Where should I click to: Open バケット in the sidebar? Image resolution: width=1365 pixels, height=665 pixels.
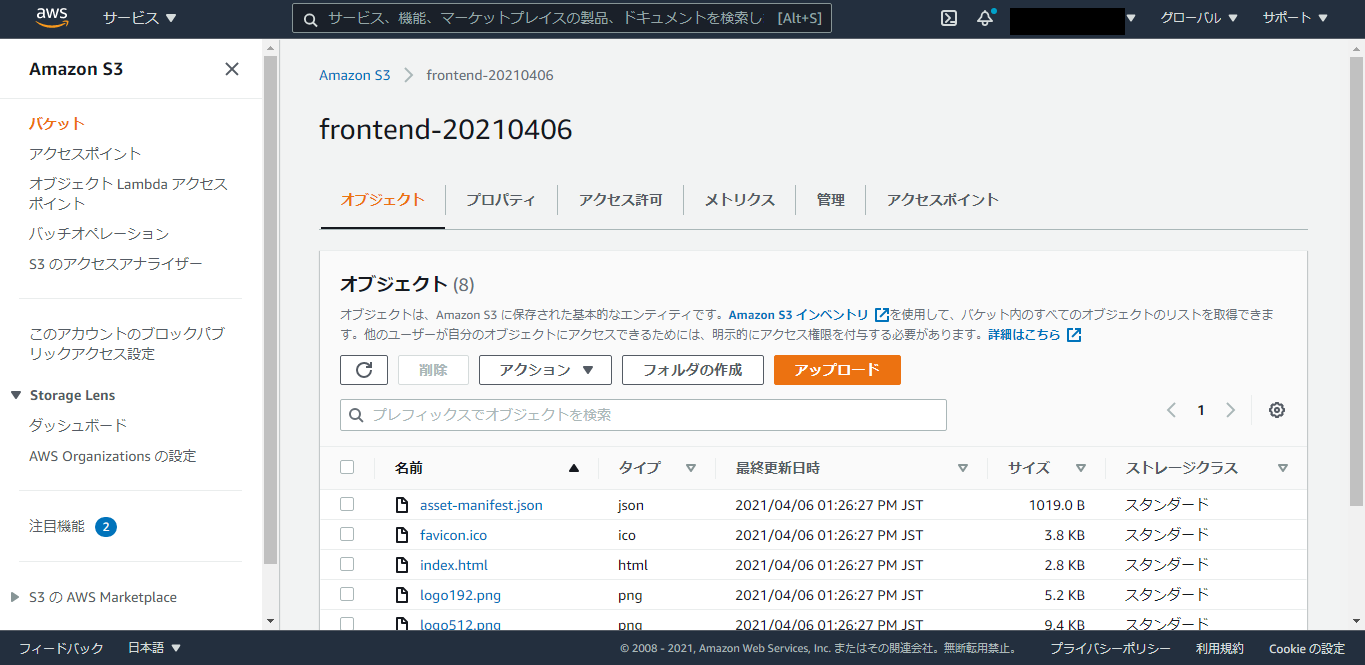pyautogui.click(x=57, y=124)
